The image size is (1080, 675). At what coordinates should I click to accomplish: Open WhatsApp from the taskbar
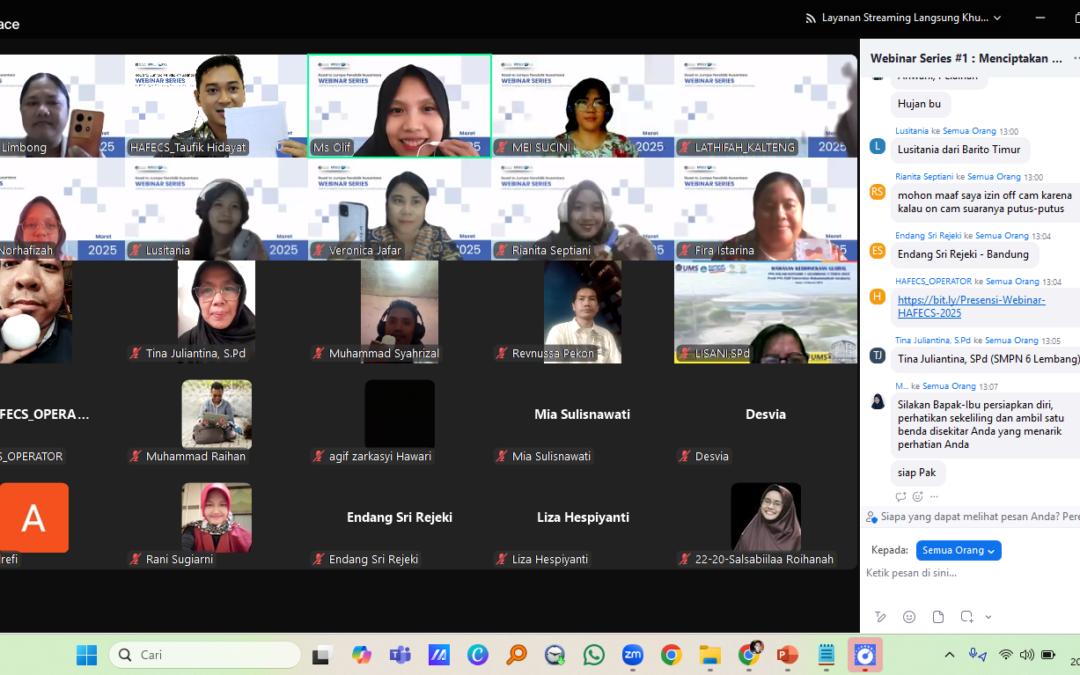click(x=594, y=655)
